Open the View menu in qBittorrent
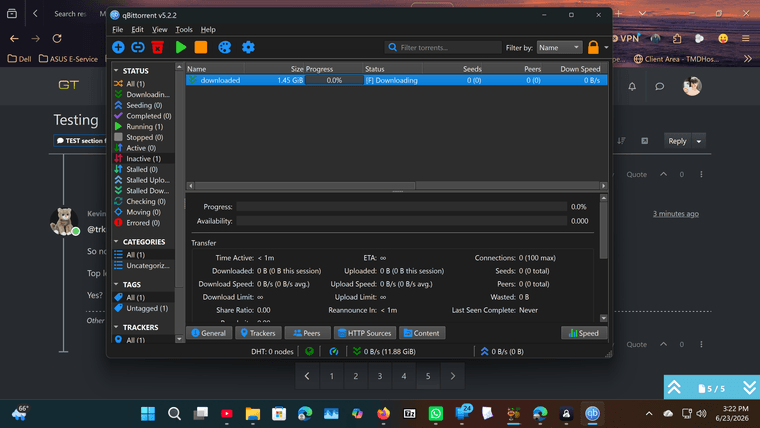This screenshot has height=428, width=760. tap(159, 30)
